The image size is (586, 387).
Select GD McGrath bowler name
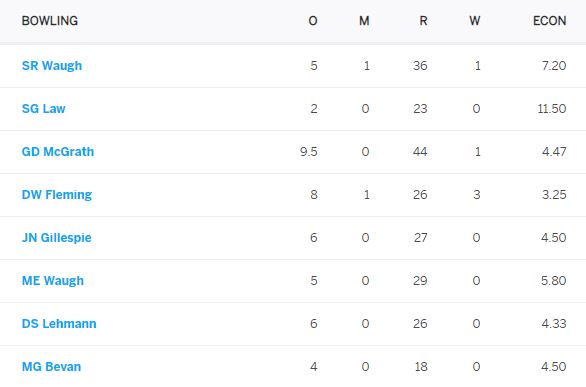tap(58, 152)
